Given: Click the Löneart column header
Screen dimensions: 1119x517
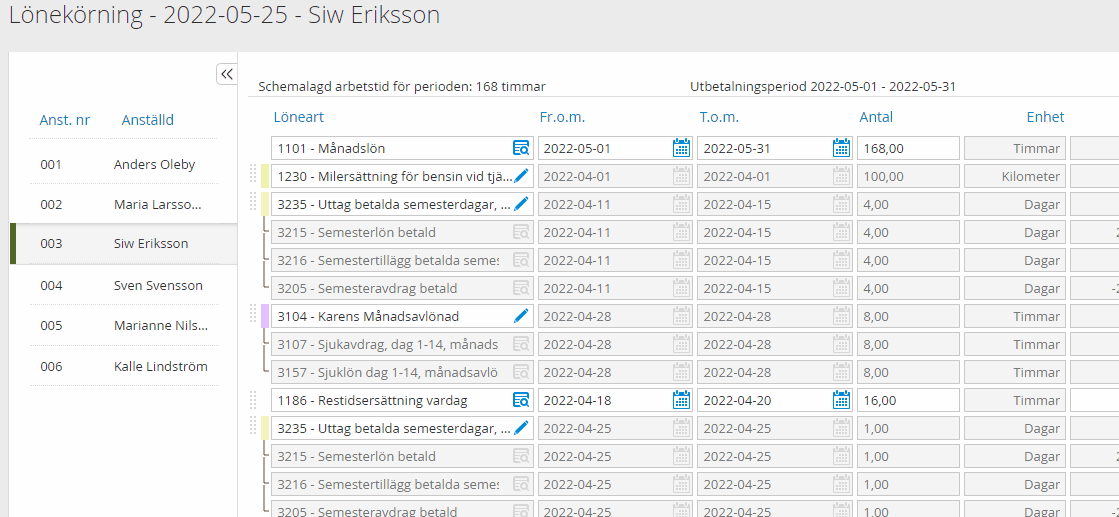Looking at the screenshot, I should [x=298, y=117].
